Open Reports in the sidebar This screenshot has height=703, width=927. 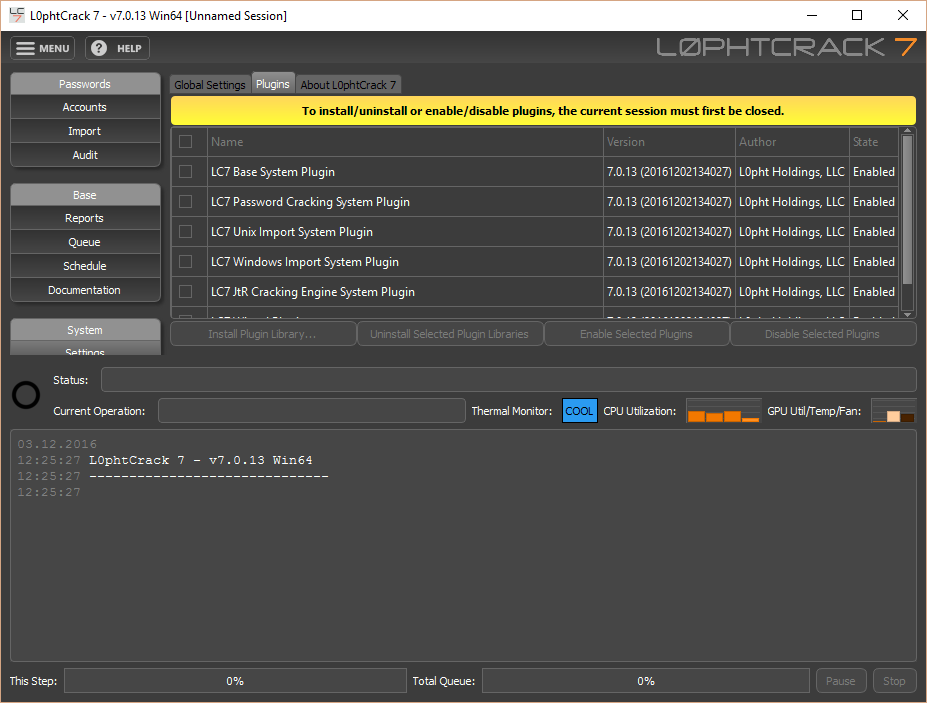pos(85,218)
